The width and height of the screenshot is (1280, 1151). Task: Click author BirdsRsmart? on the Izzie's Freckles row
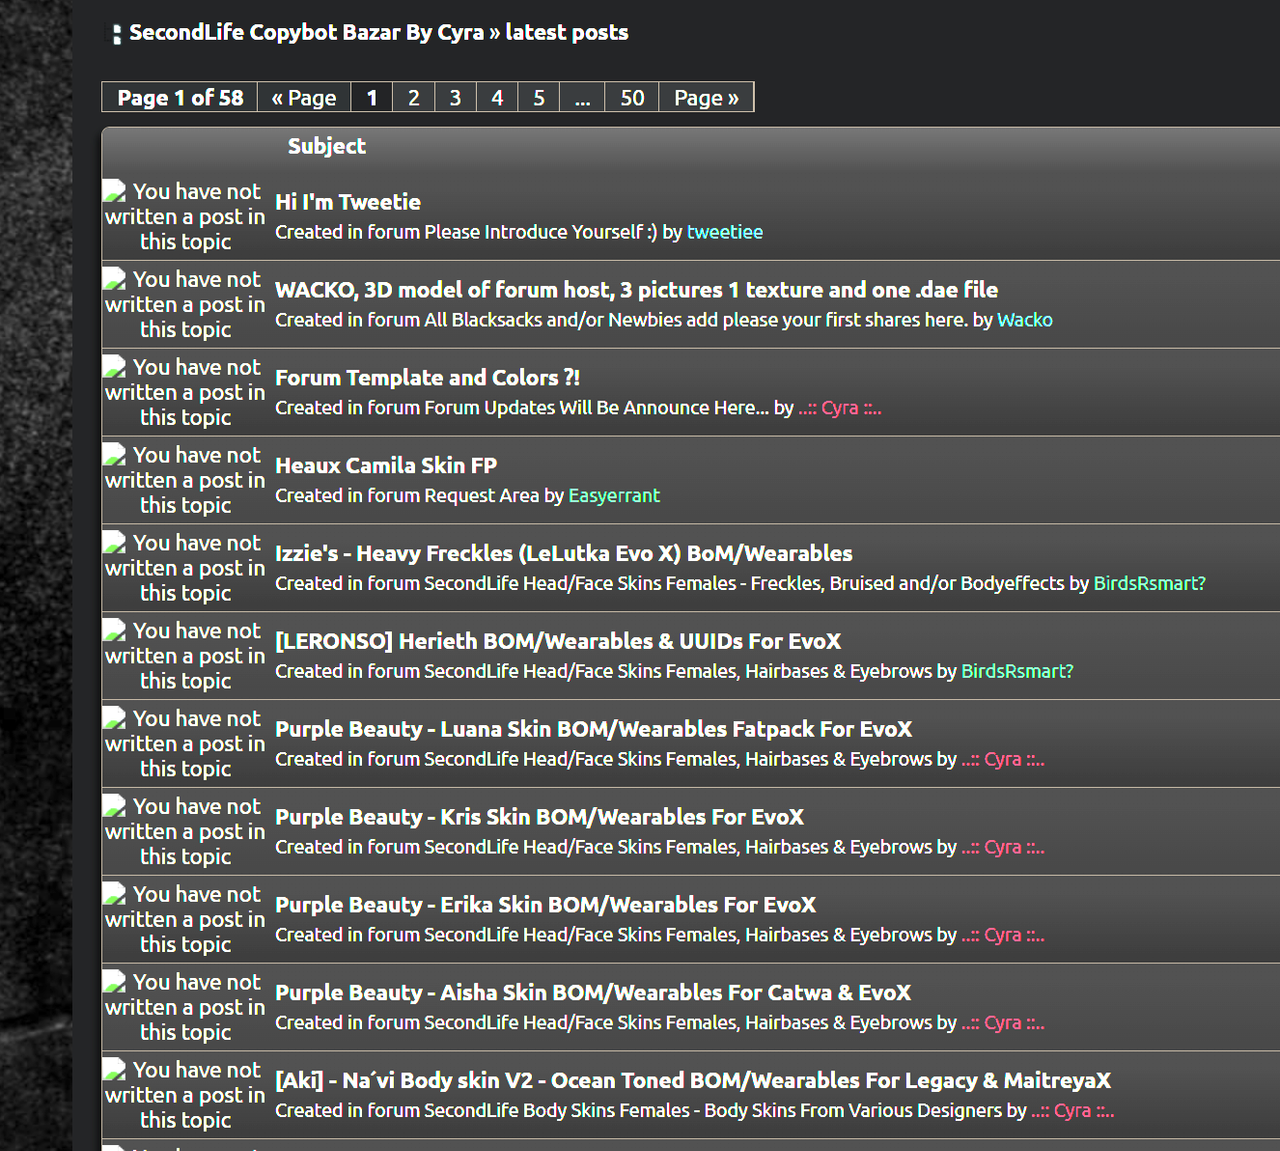tap(1150, 584)
